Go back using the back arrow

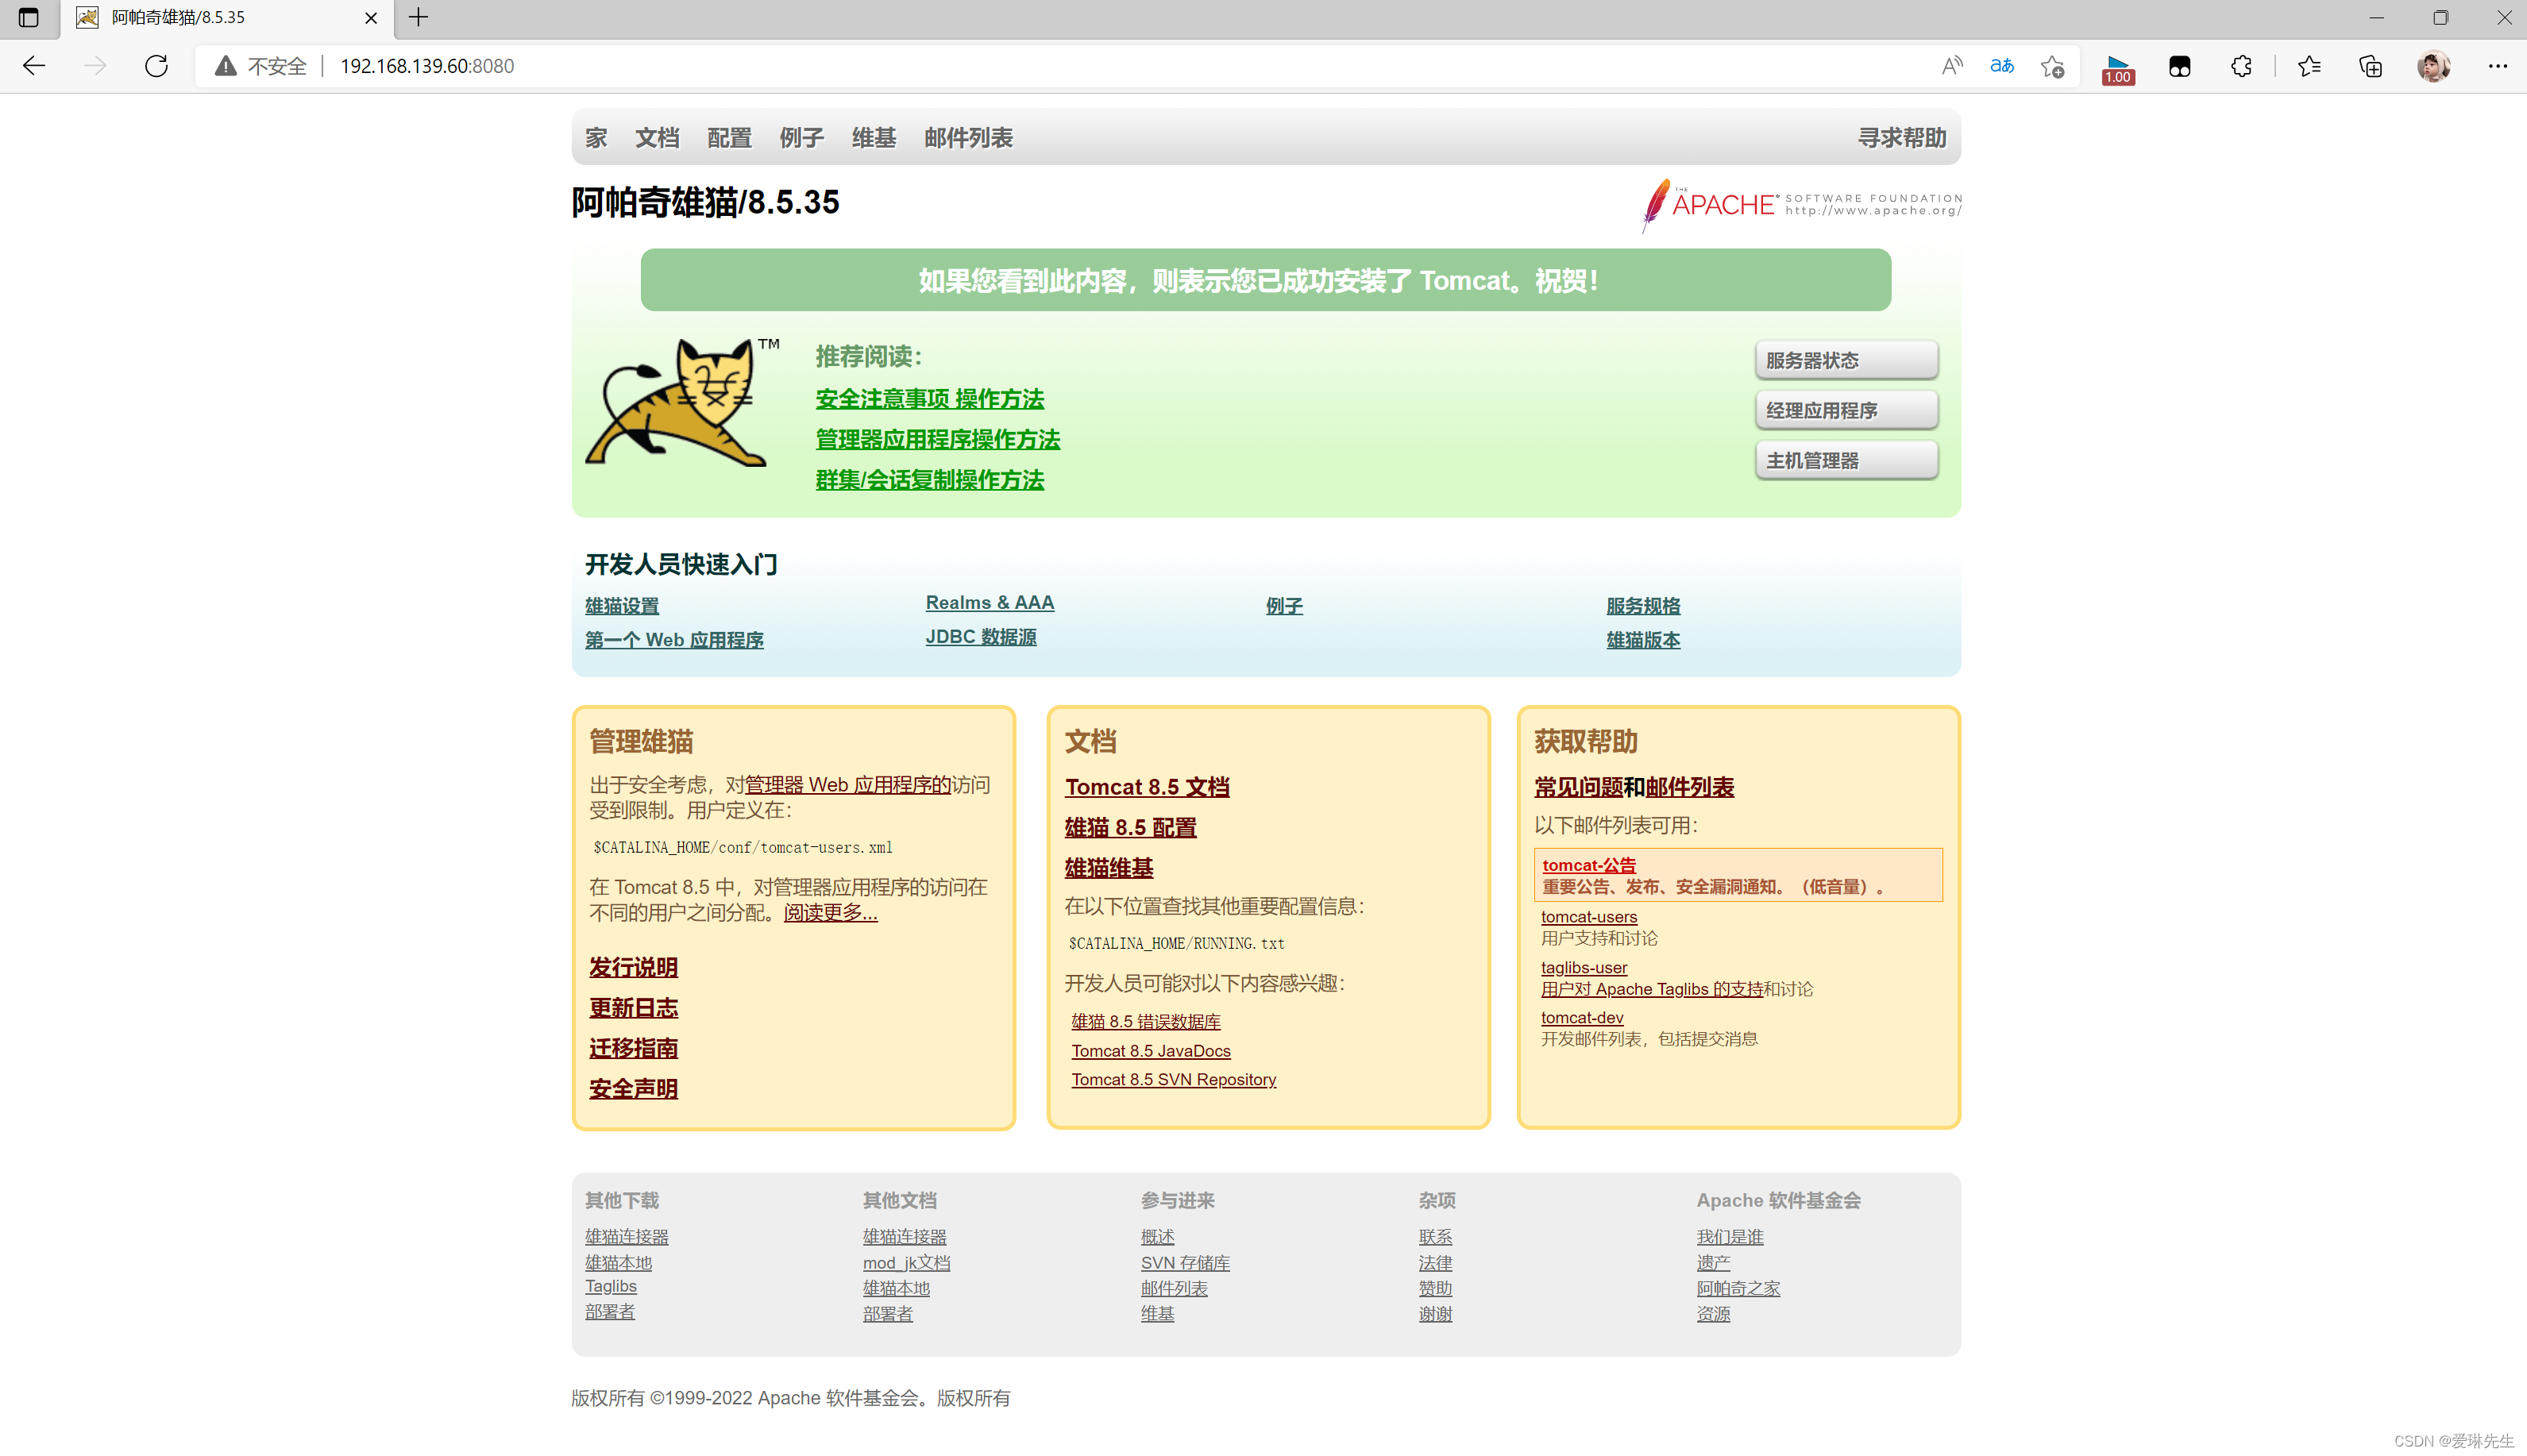tap(33, 66)
